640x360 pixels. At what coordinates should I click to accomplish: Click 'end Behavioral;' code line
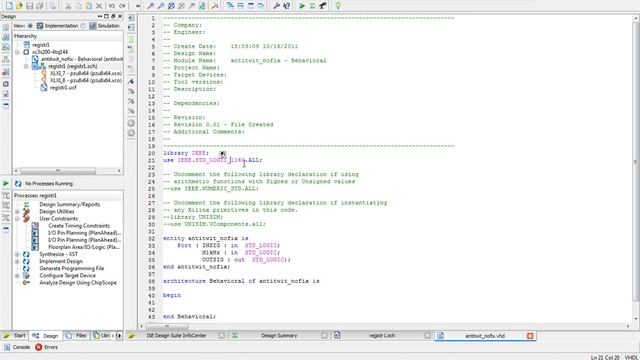(189, 316)
